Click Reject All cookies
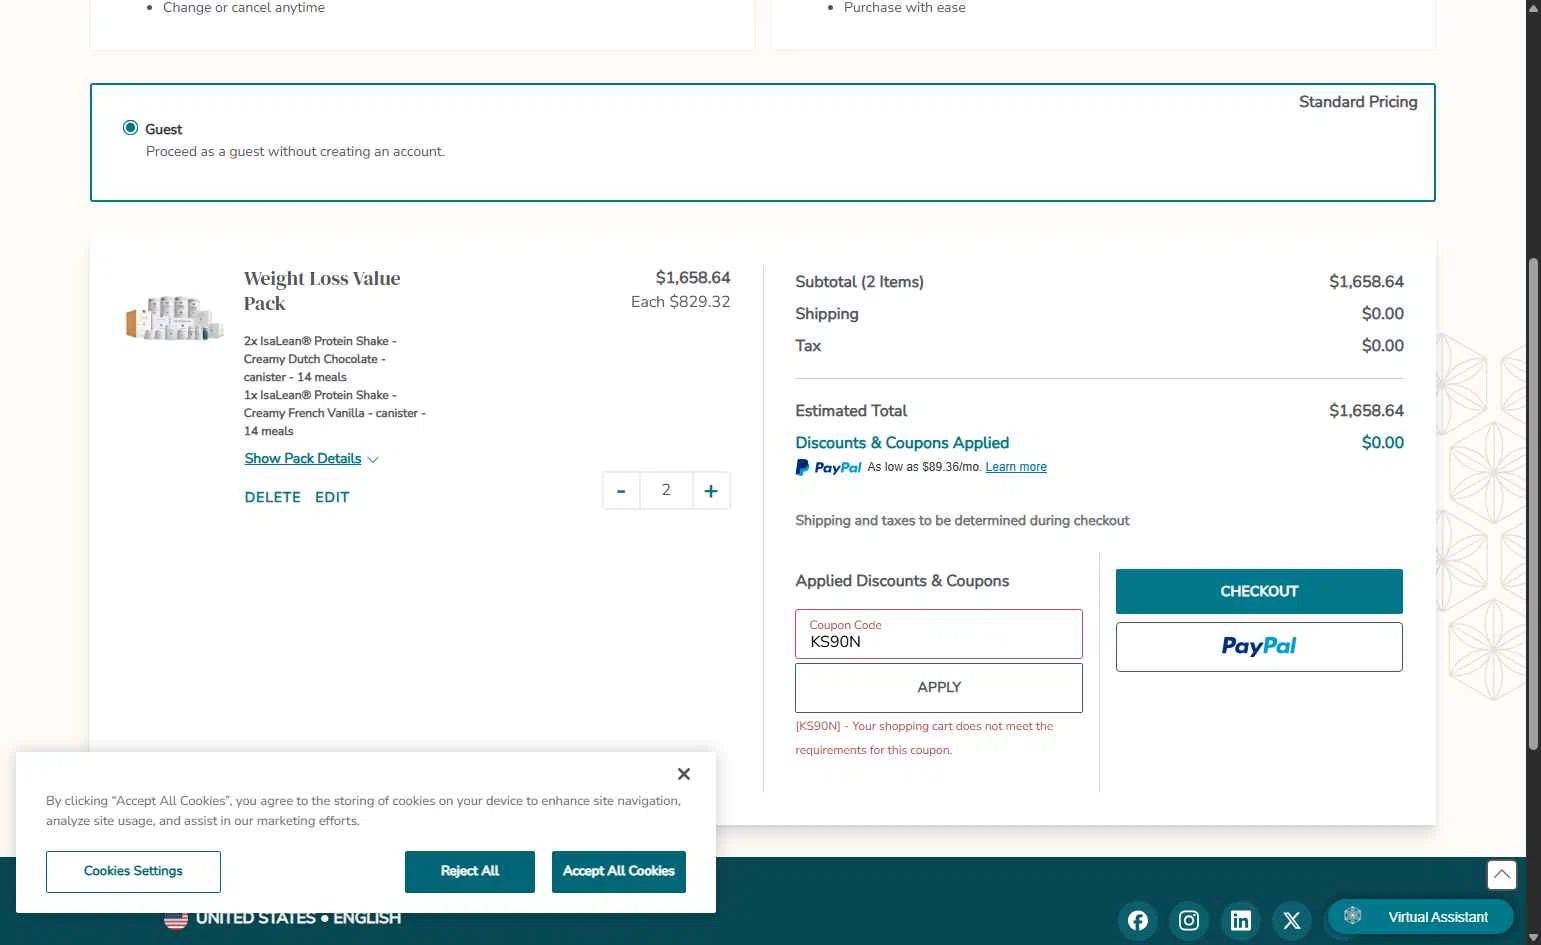 coord(470,872)
